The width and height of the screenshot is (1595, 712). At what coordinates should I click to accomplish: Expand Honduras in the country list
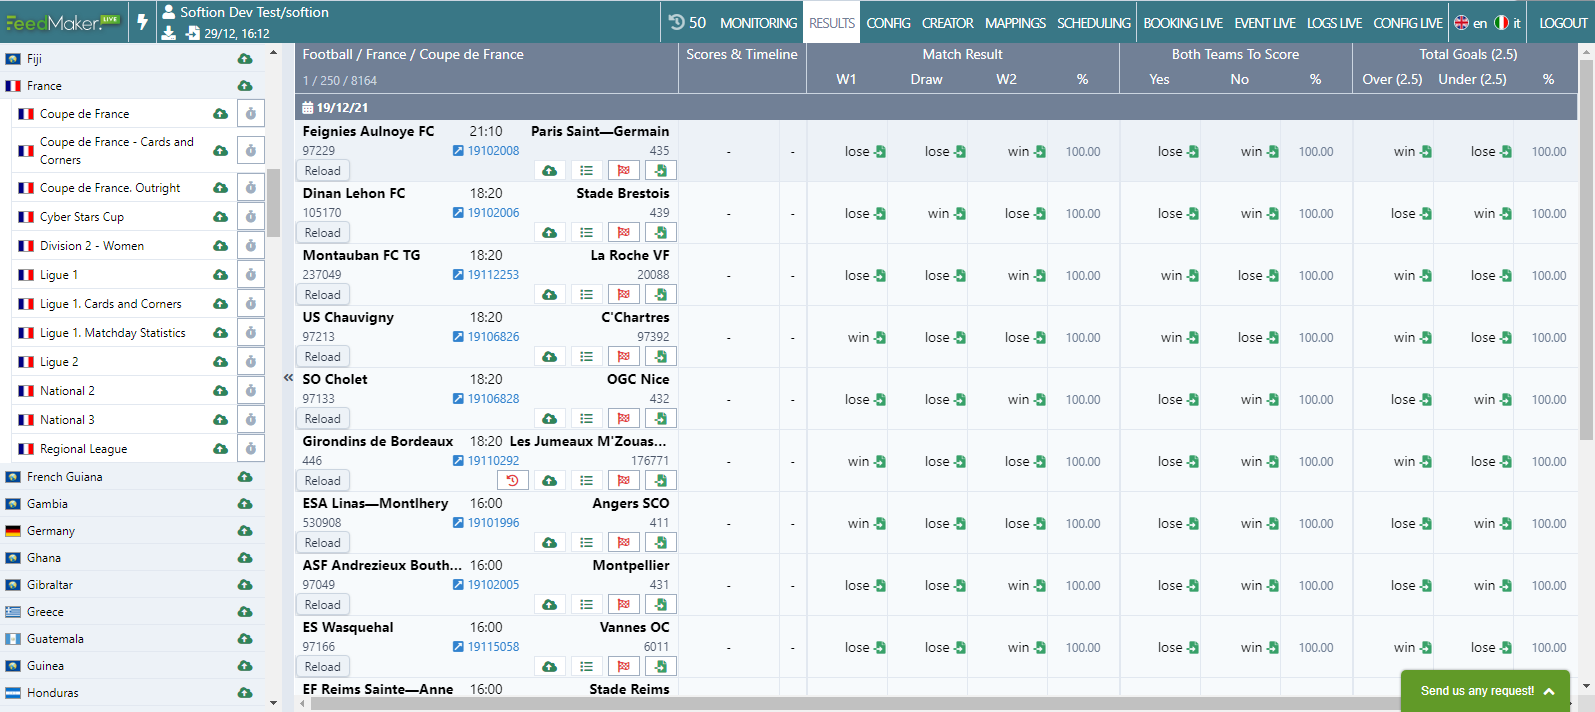pos(52,693)
